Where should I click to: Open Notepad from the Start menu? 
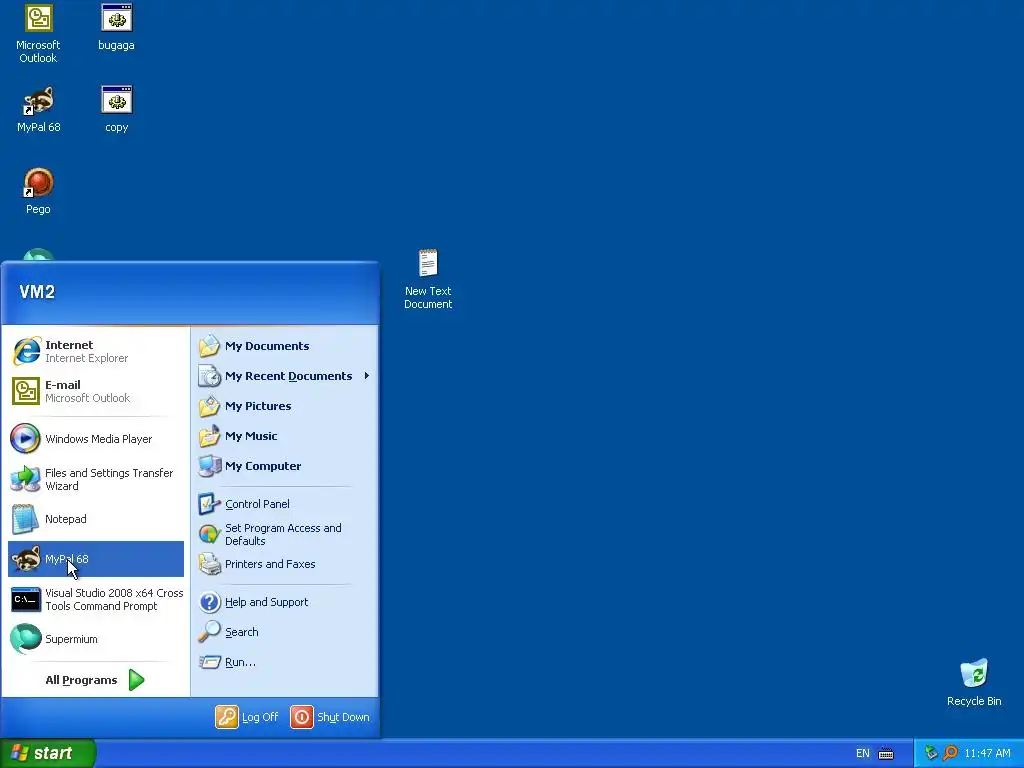[96, 519]
